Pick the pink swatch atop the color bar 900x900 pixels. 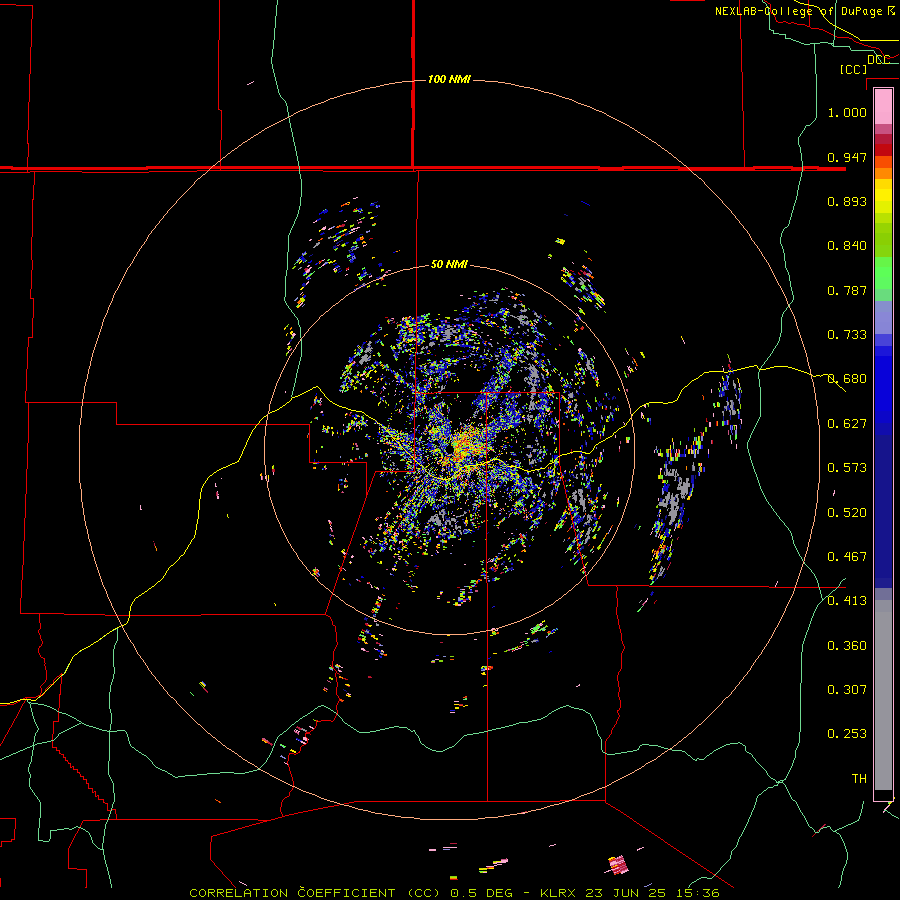(x=883, y=107)
